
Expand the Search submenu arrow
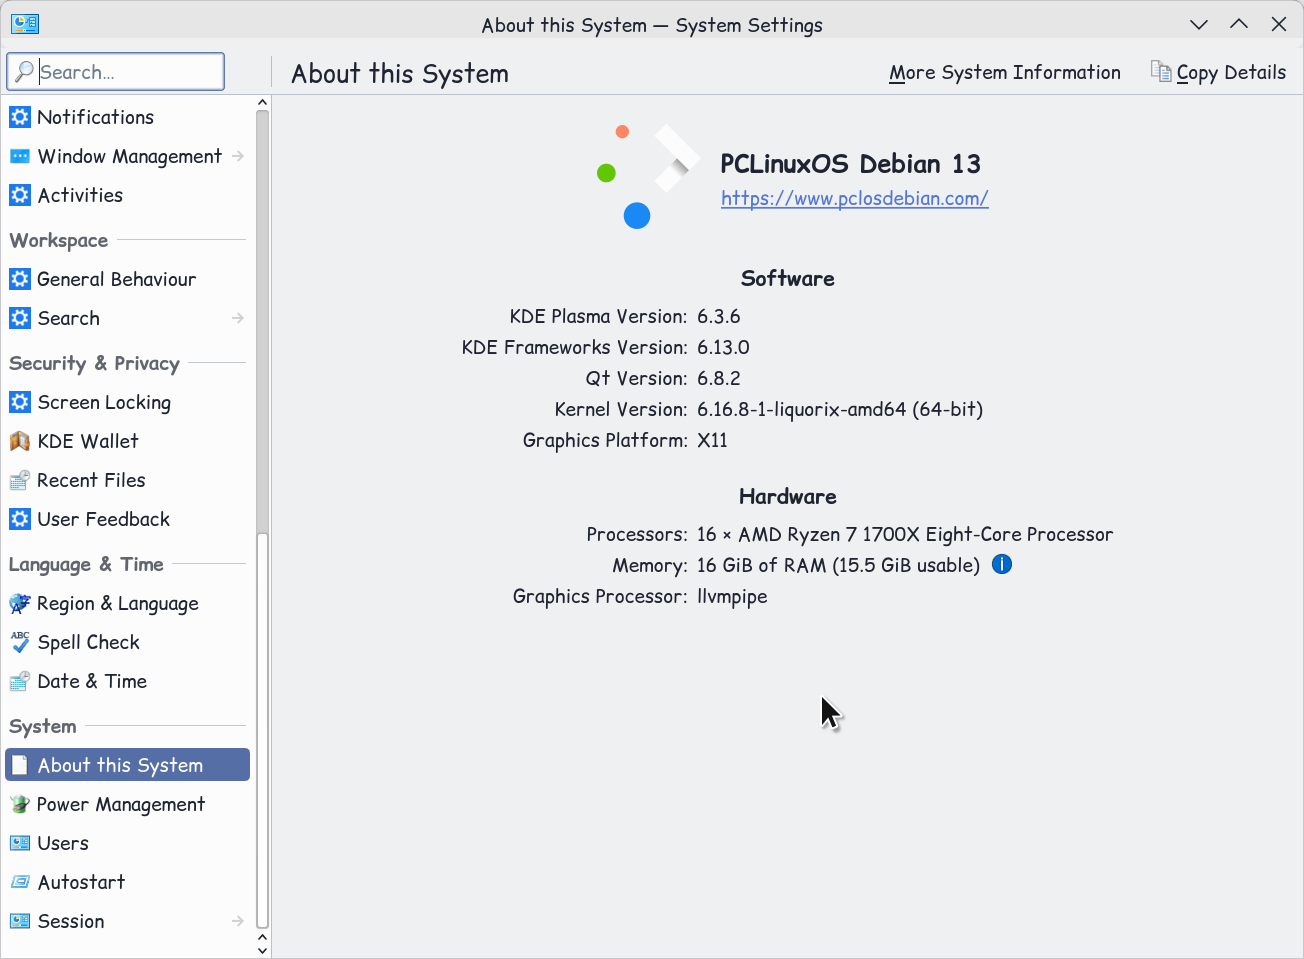coord(238,318)
